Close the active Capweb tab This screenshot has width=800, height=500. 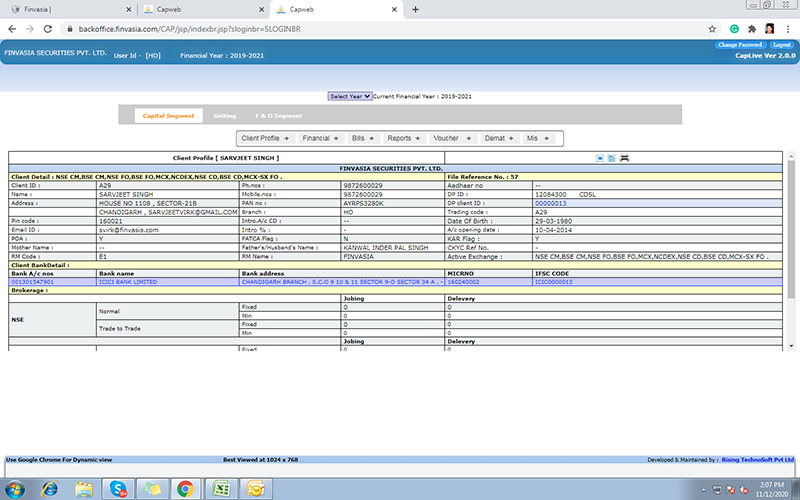(x=394, y=9)
